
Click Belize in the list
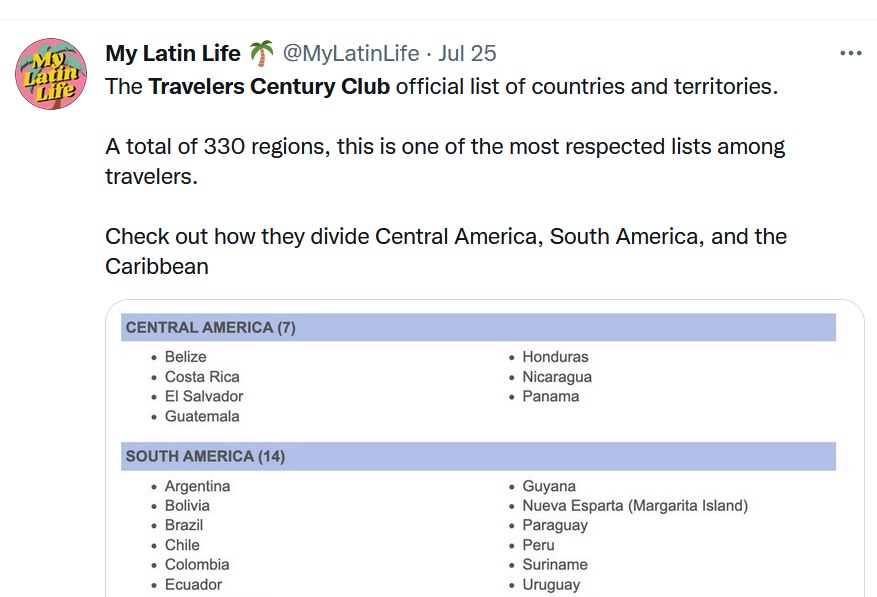tap(186, 357)
